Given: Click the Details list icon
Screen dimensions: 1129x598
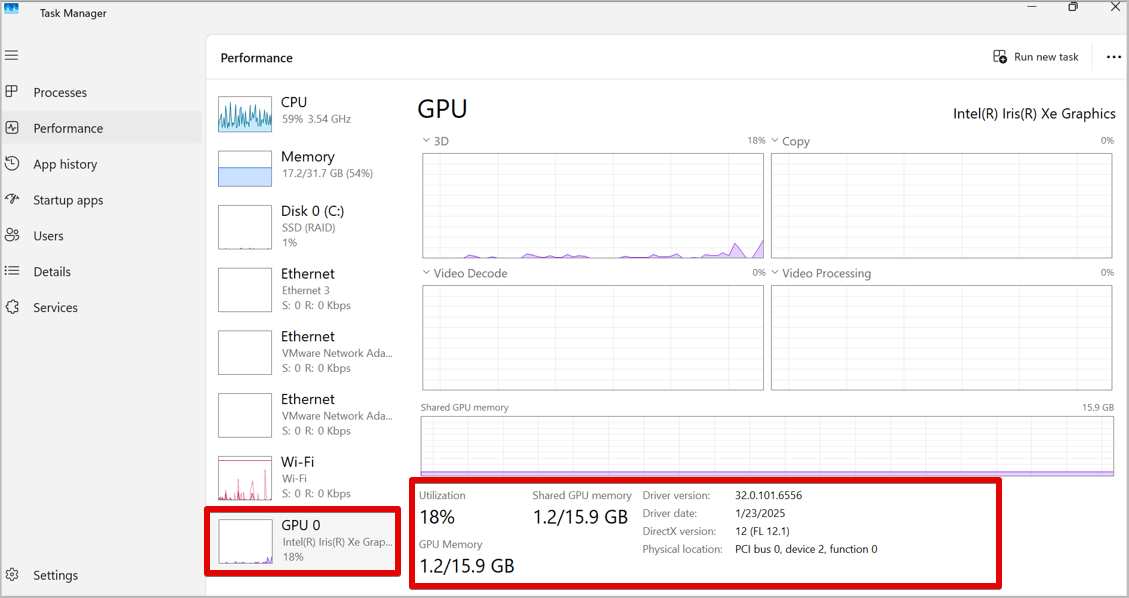Looking at the screenshot, I should [x=12, y=271].
